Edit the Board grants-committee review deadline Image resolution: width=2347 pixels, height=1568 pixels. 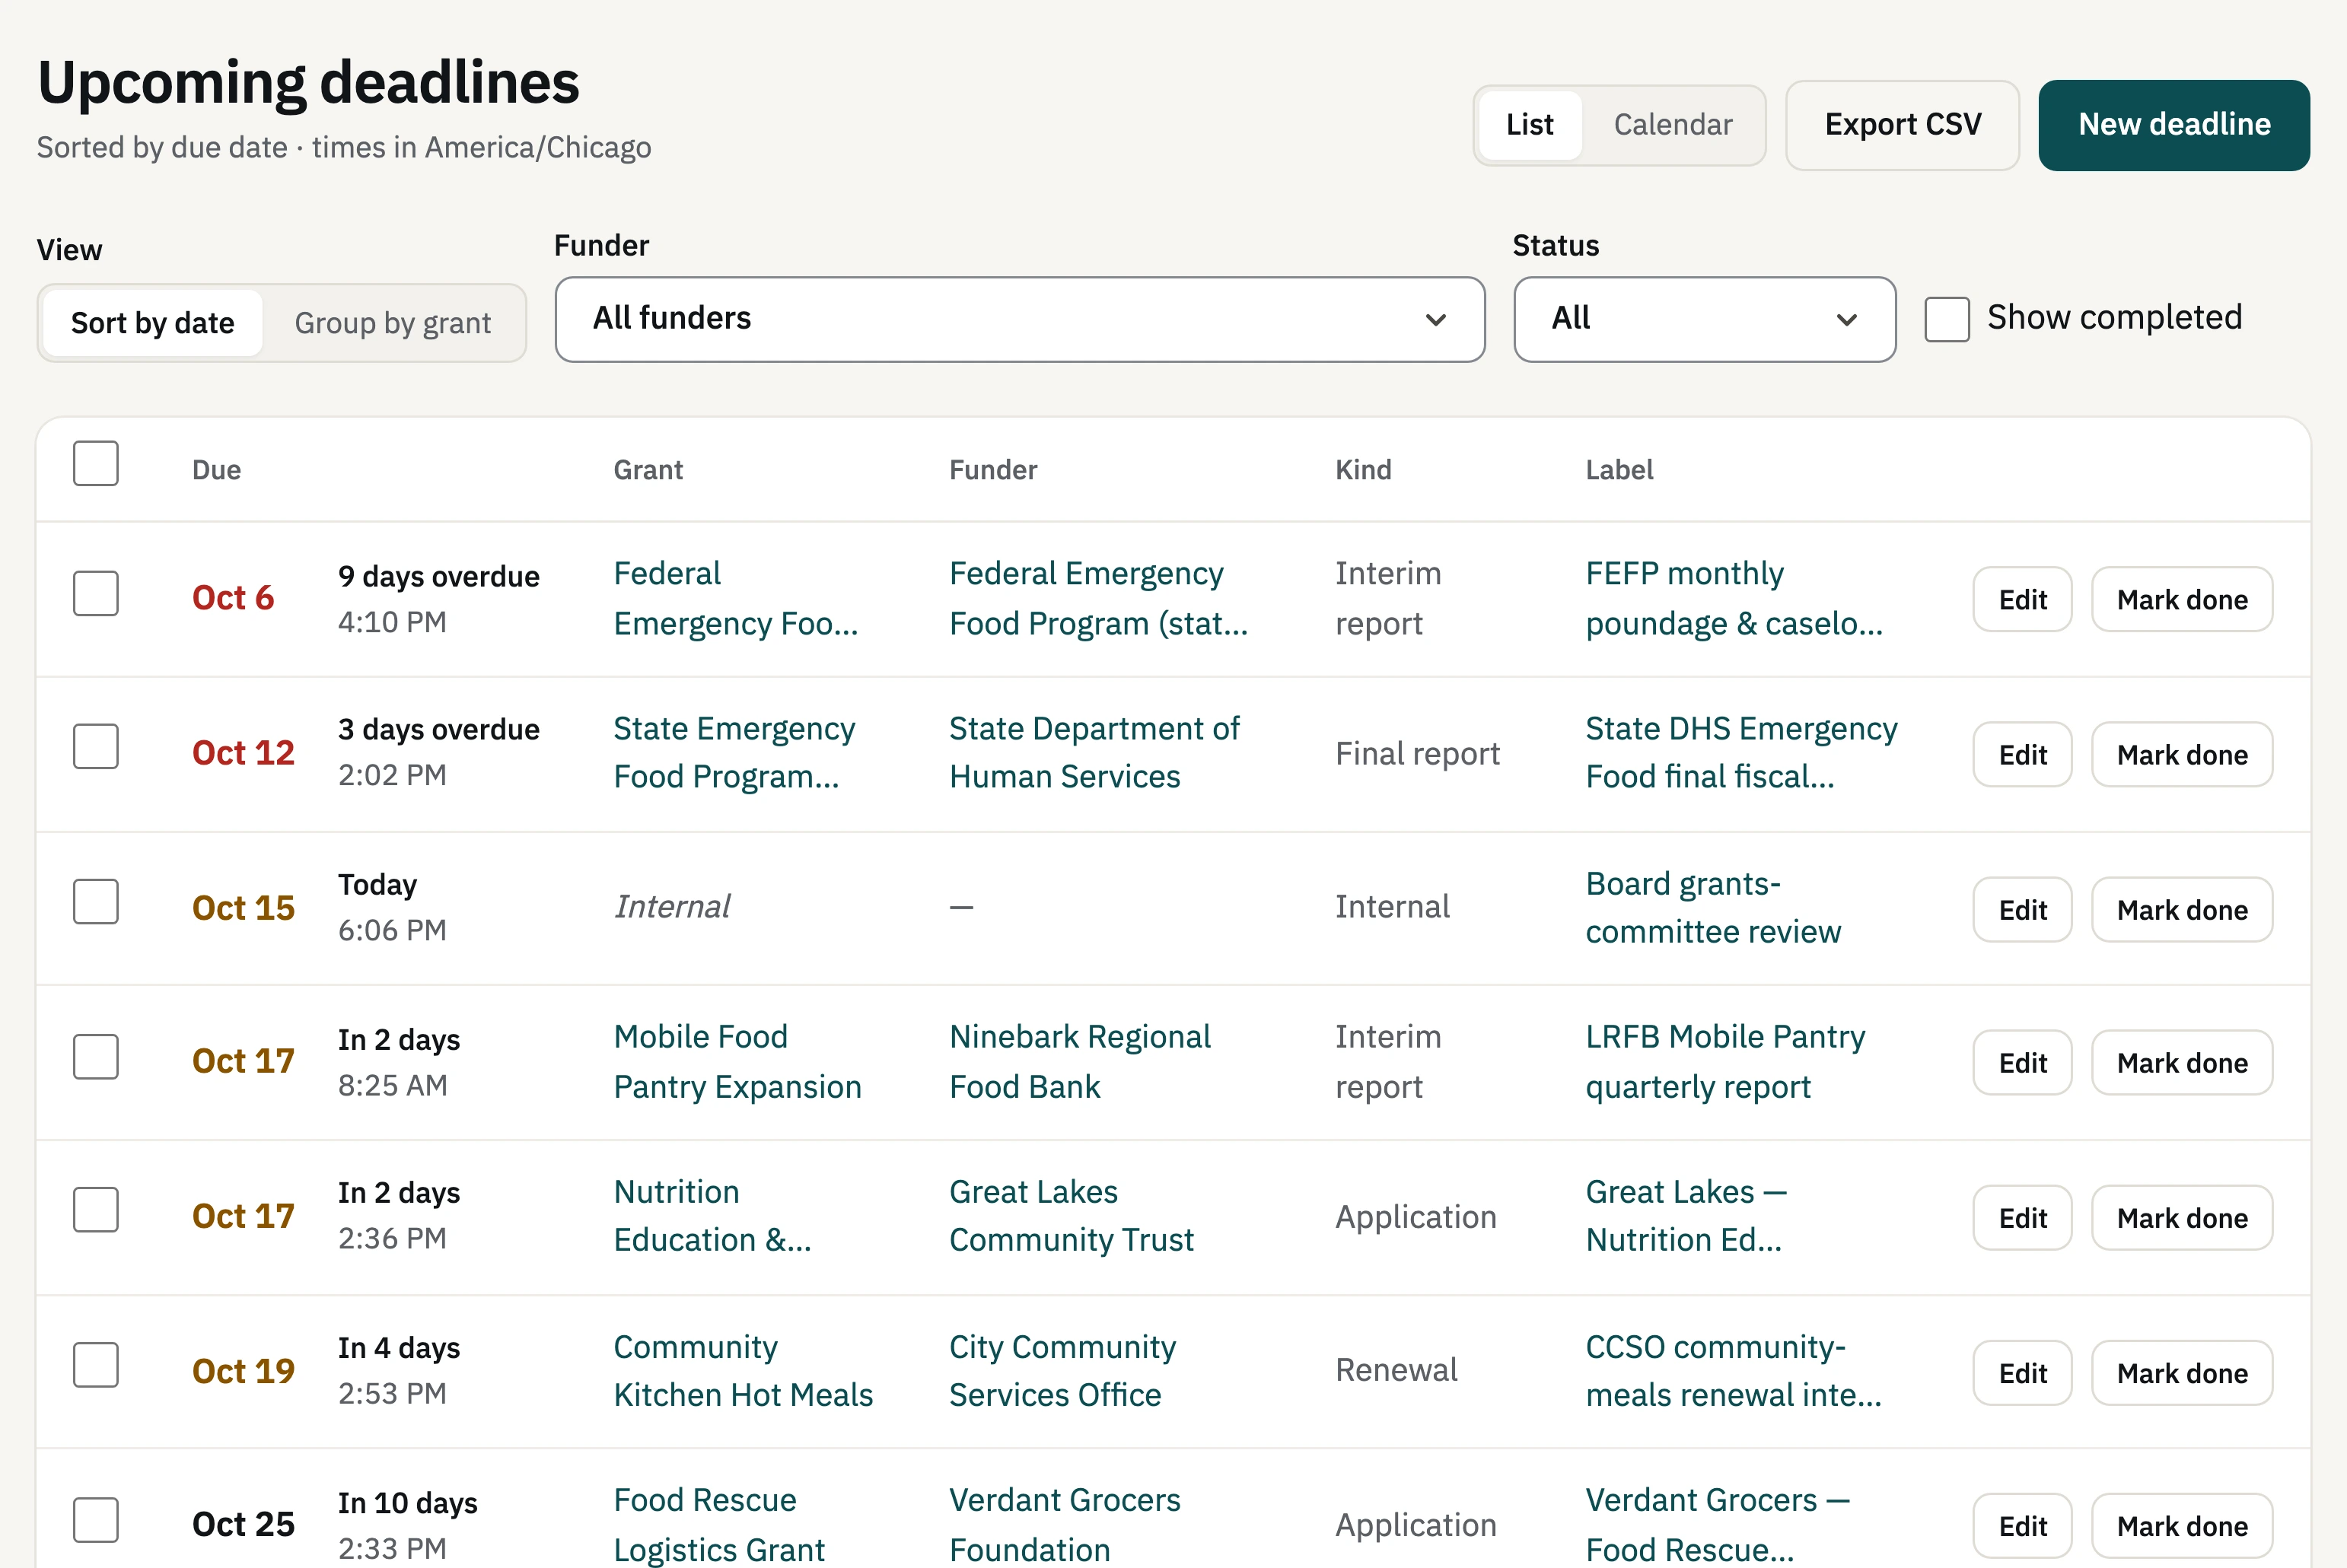pyautogui.click(x=2022, y=909)
